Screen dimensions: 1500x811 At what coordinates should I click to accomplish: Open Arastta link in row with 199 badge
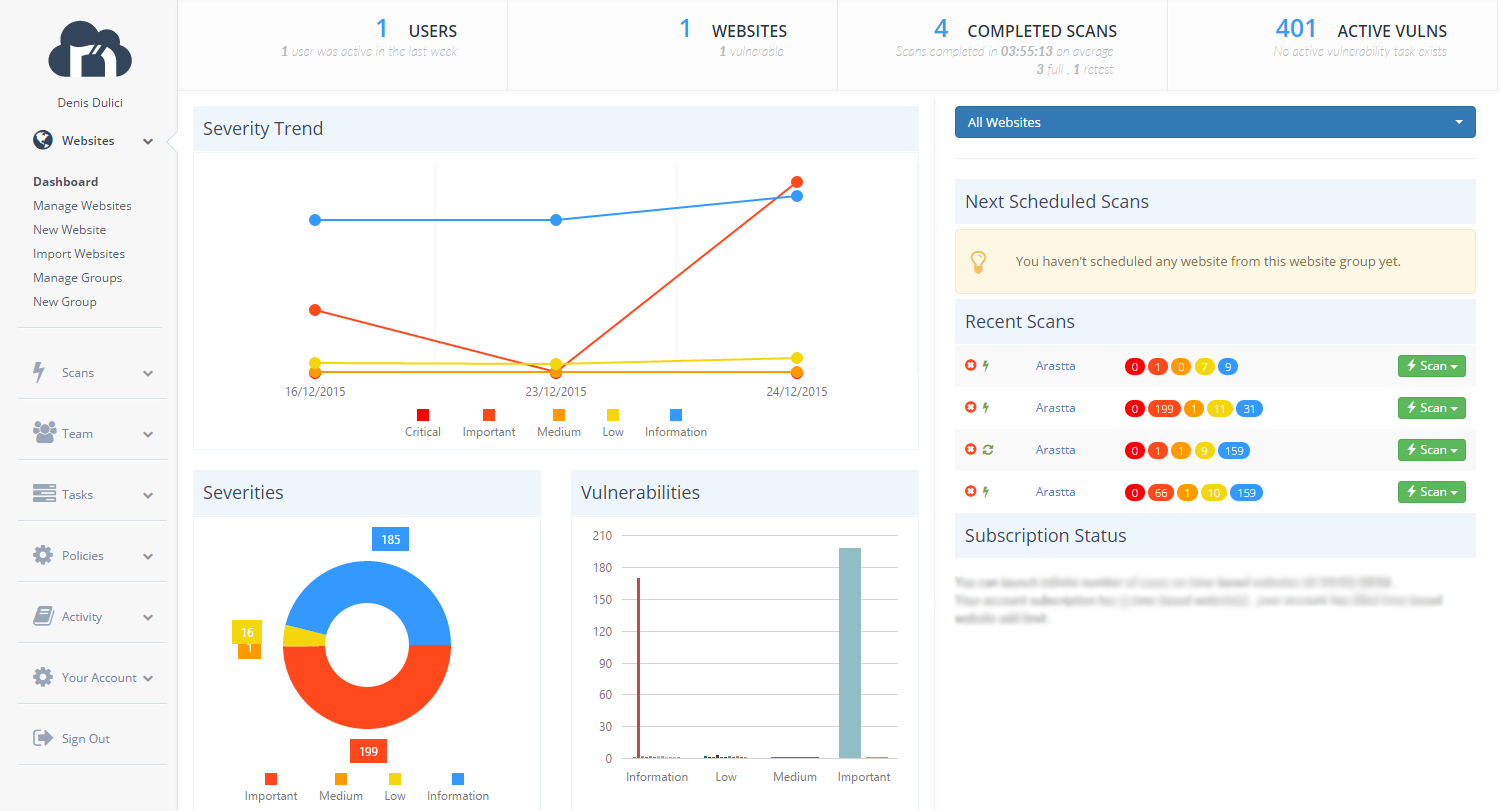pos(1055,408)
